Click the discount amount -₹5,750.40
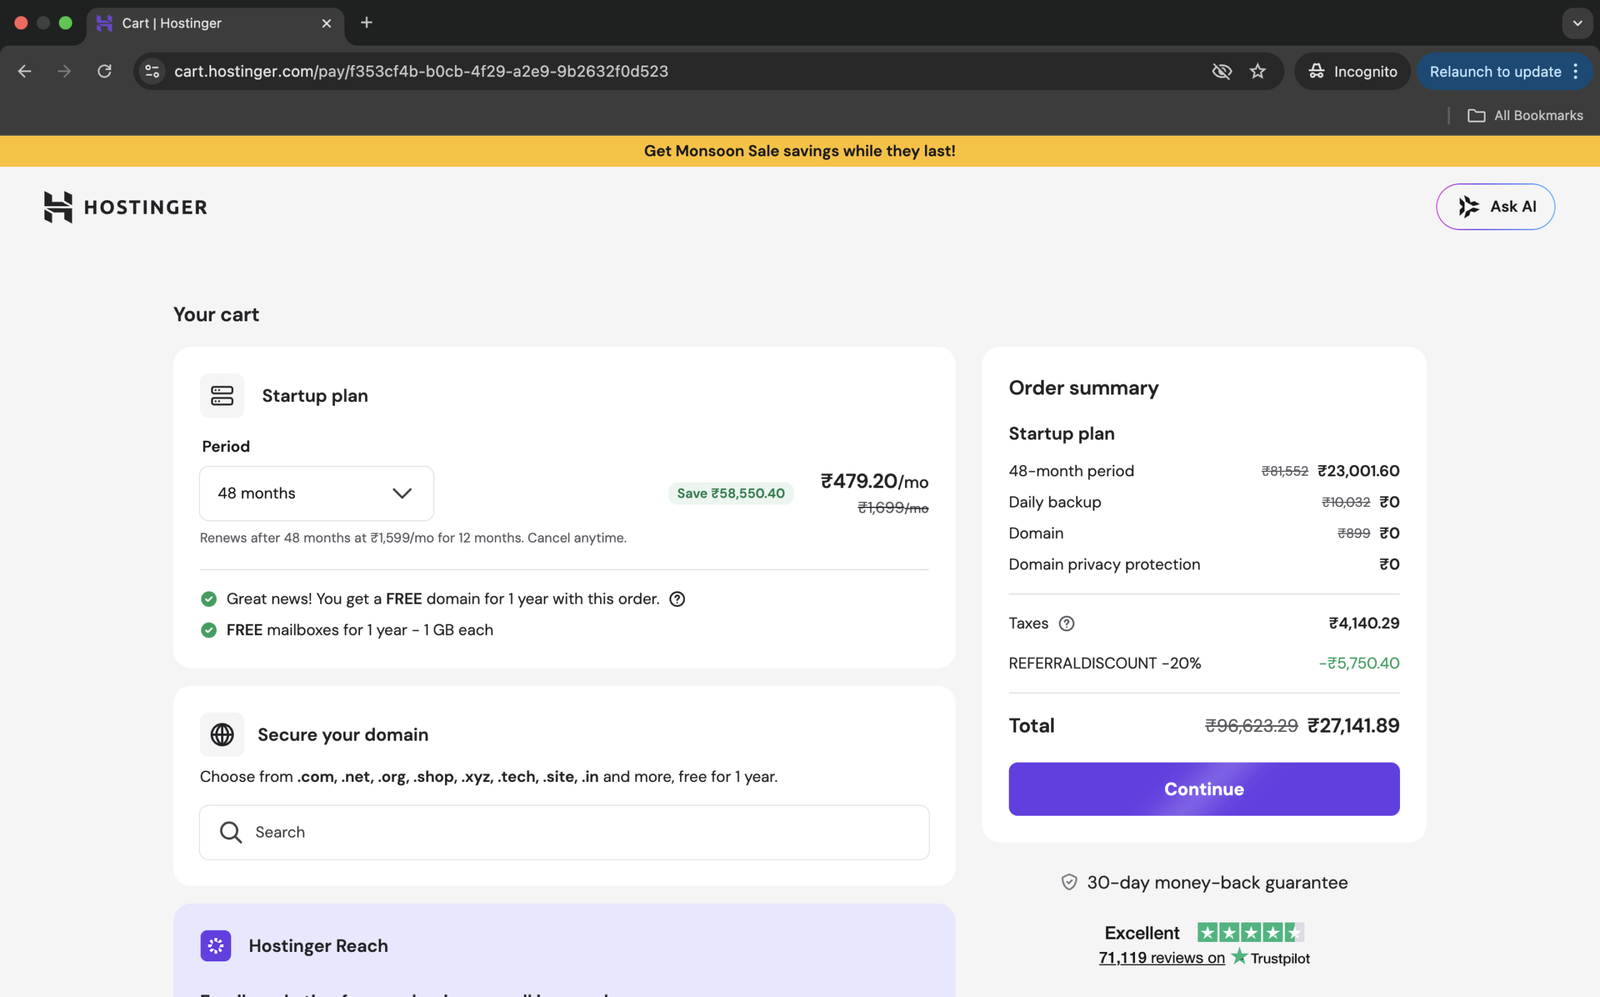Image resolution: width=1600 pixels, height=997 pixels. click(1359, 663)
